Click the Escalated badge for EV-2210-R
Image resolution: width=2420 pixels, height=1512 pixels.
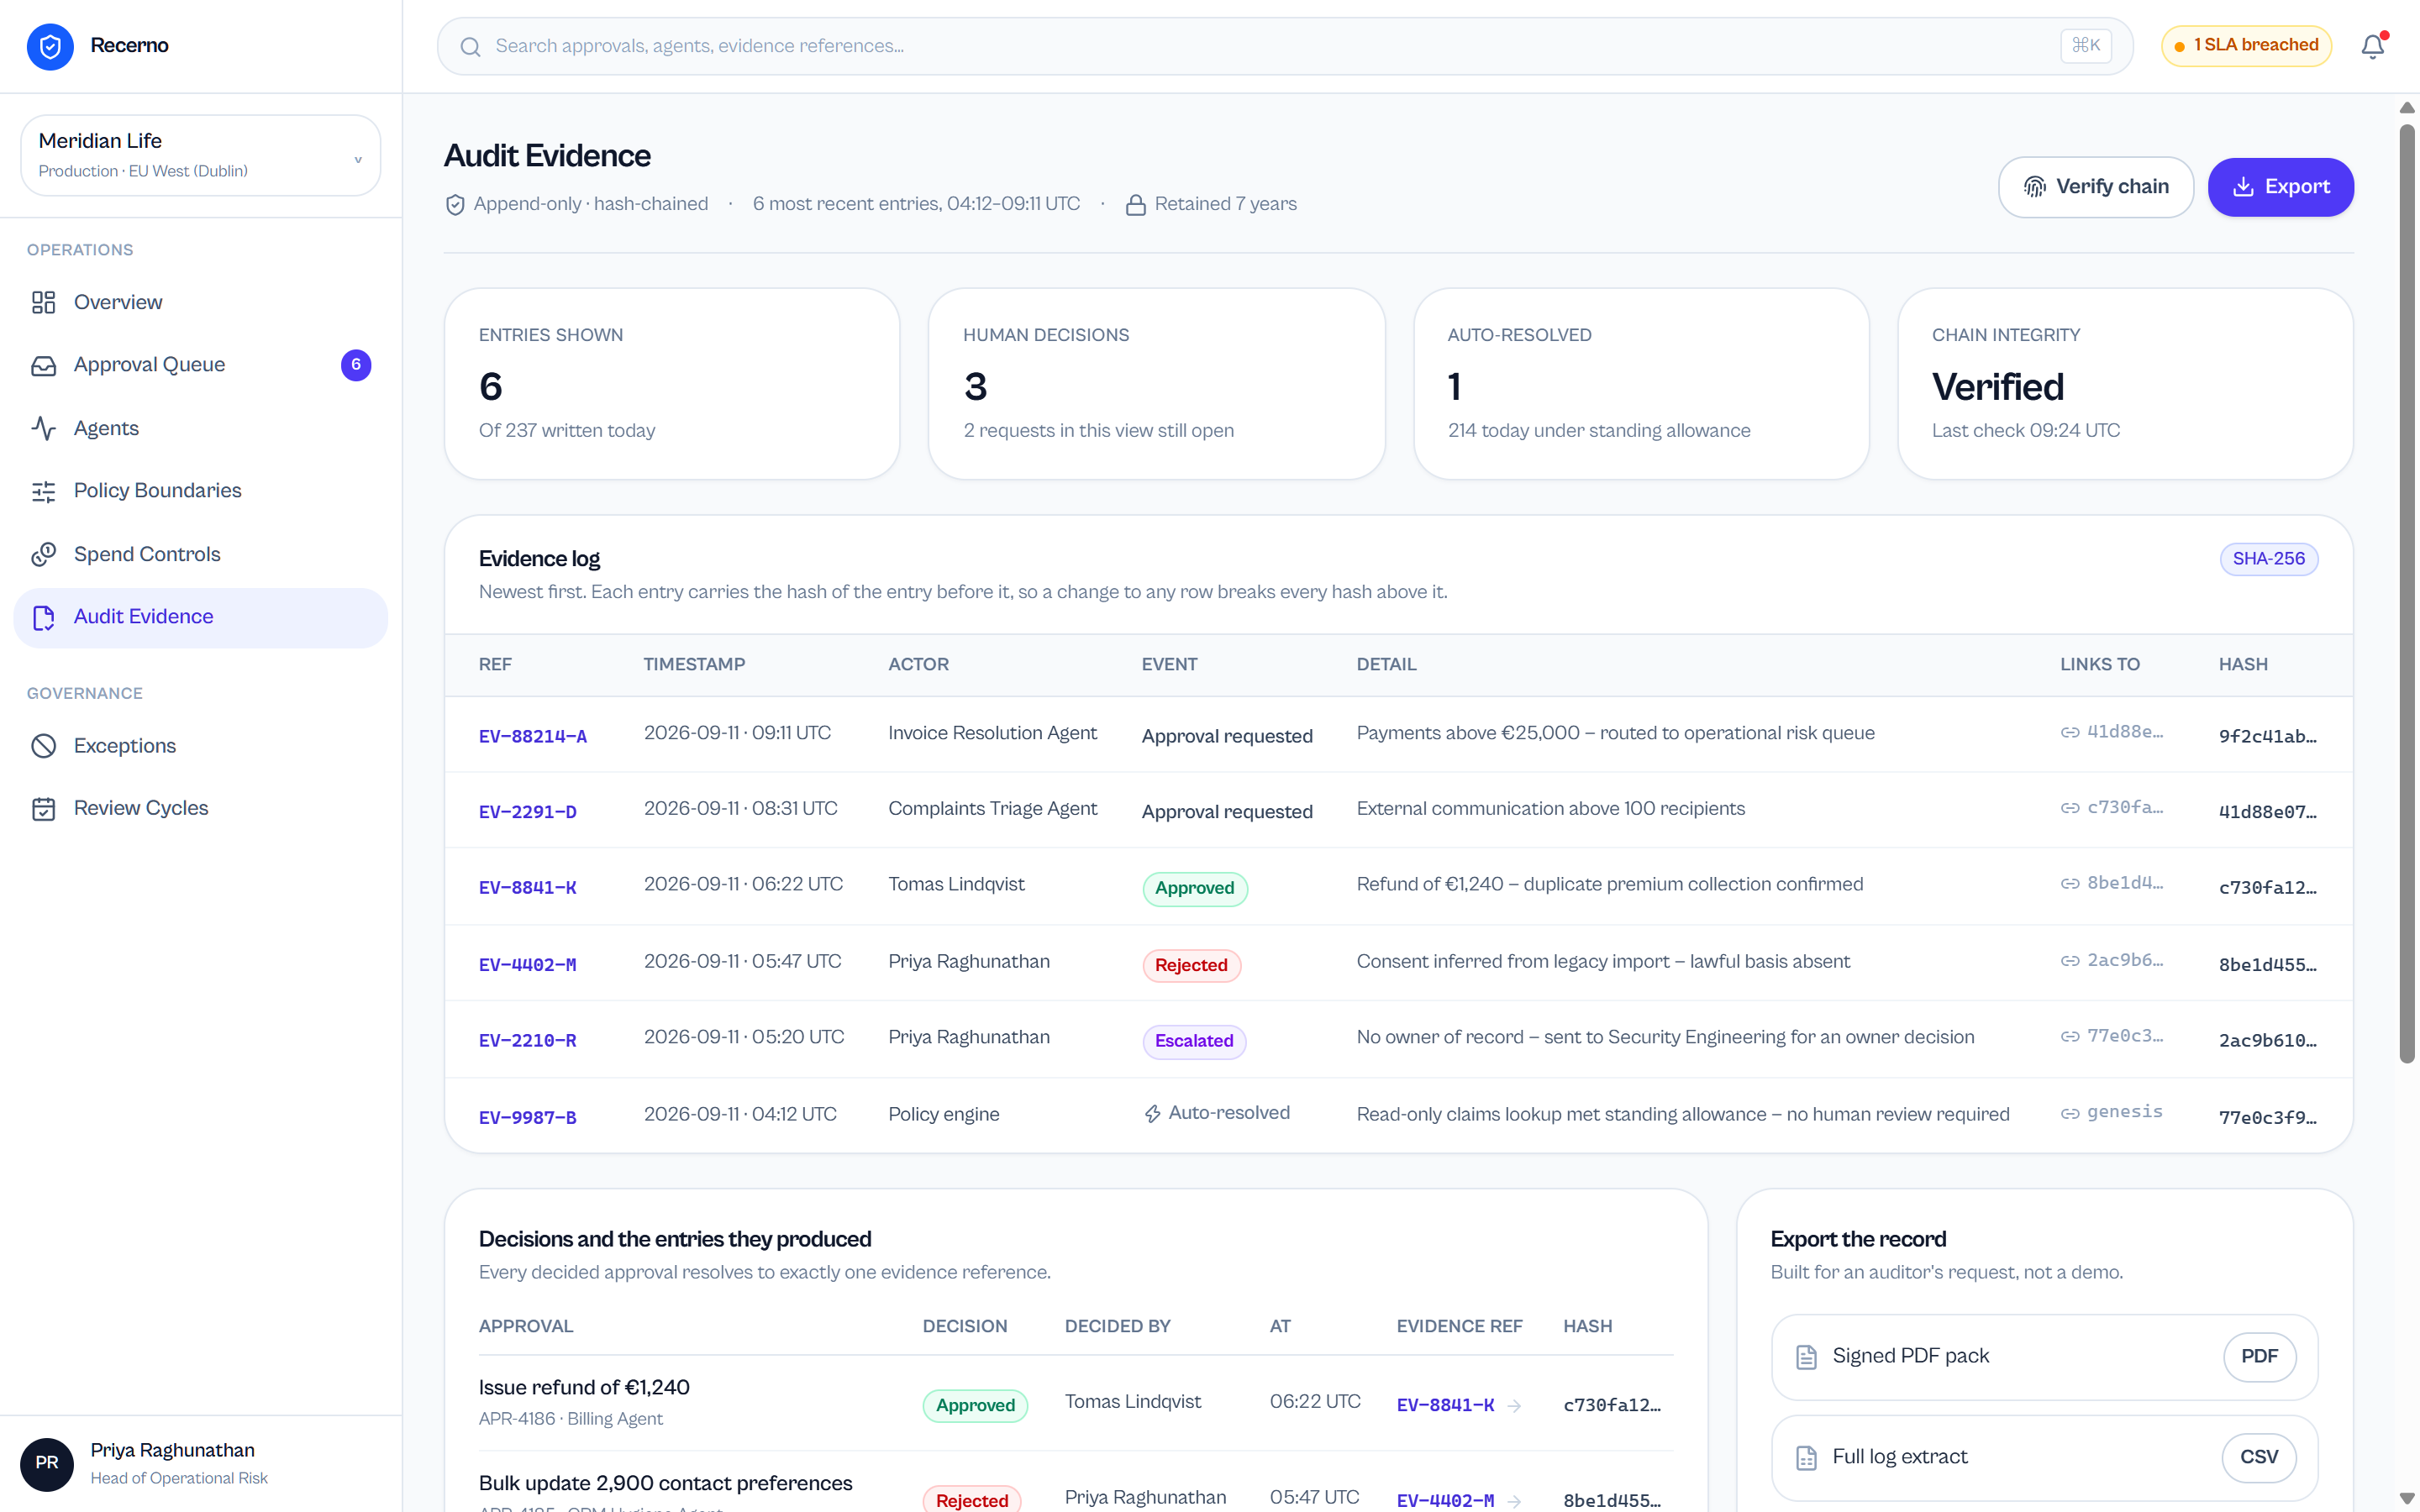(x=1194, y=1041)
